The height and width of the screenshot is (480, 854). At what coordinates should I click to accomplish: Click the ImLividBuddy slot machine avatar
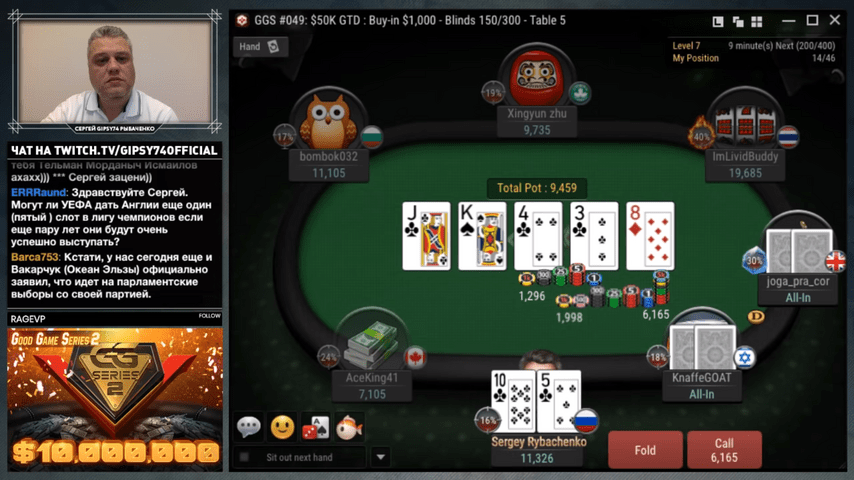[745, 121]
